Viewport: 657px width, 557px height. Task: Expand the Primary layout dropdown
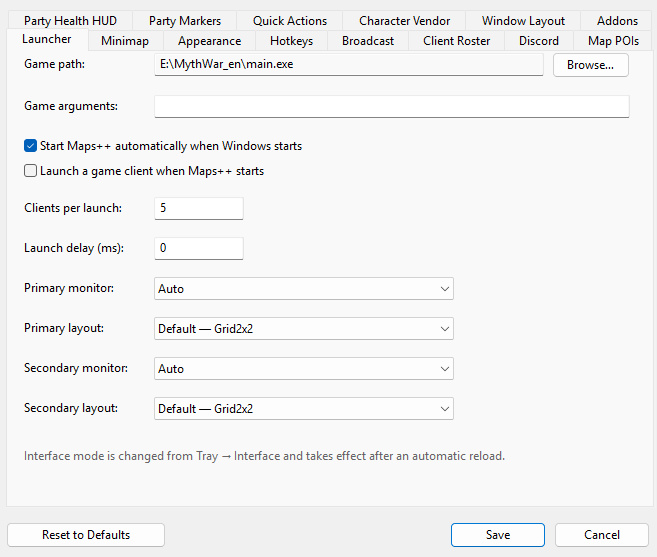(x=304, y=329)
